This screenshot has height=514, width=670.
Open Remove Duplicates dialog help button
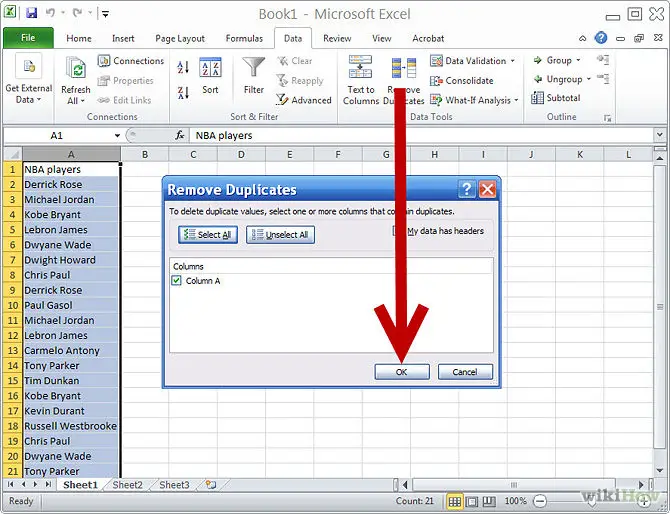click(x=467, y=189)
